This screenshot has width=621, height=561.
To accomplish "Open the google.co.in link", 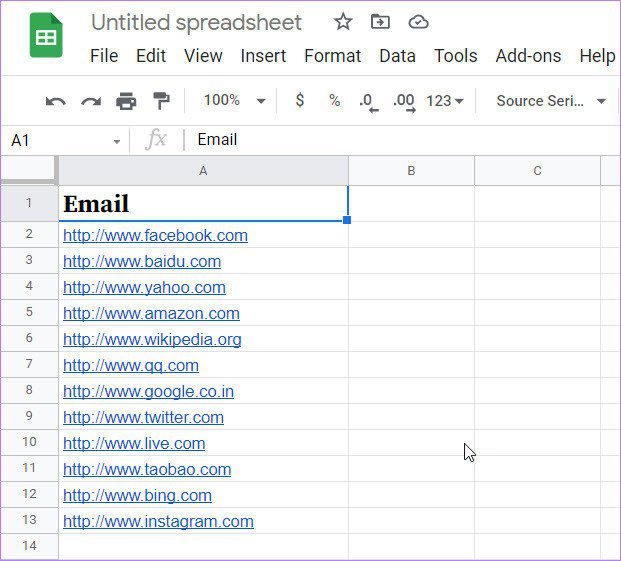I will click(x=148, y=392).
